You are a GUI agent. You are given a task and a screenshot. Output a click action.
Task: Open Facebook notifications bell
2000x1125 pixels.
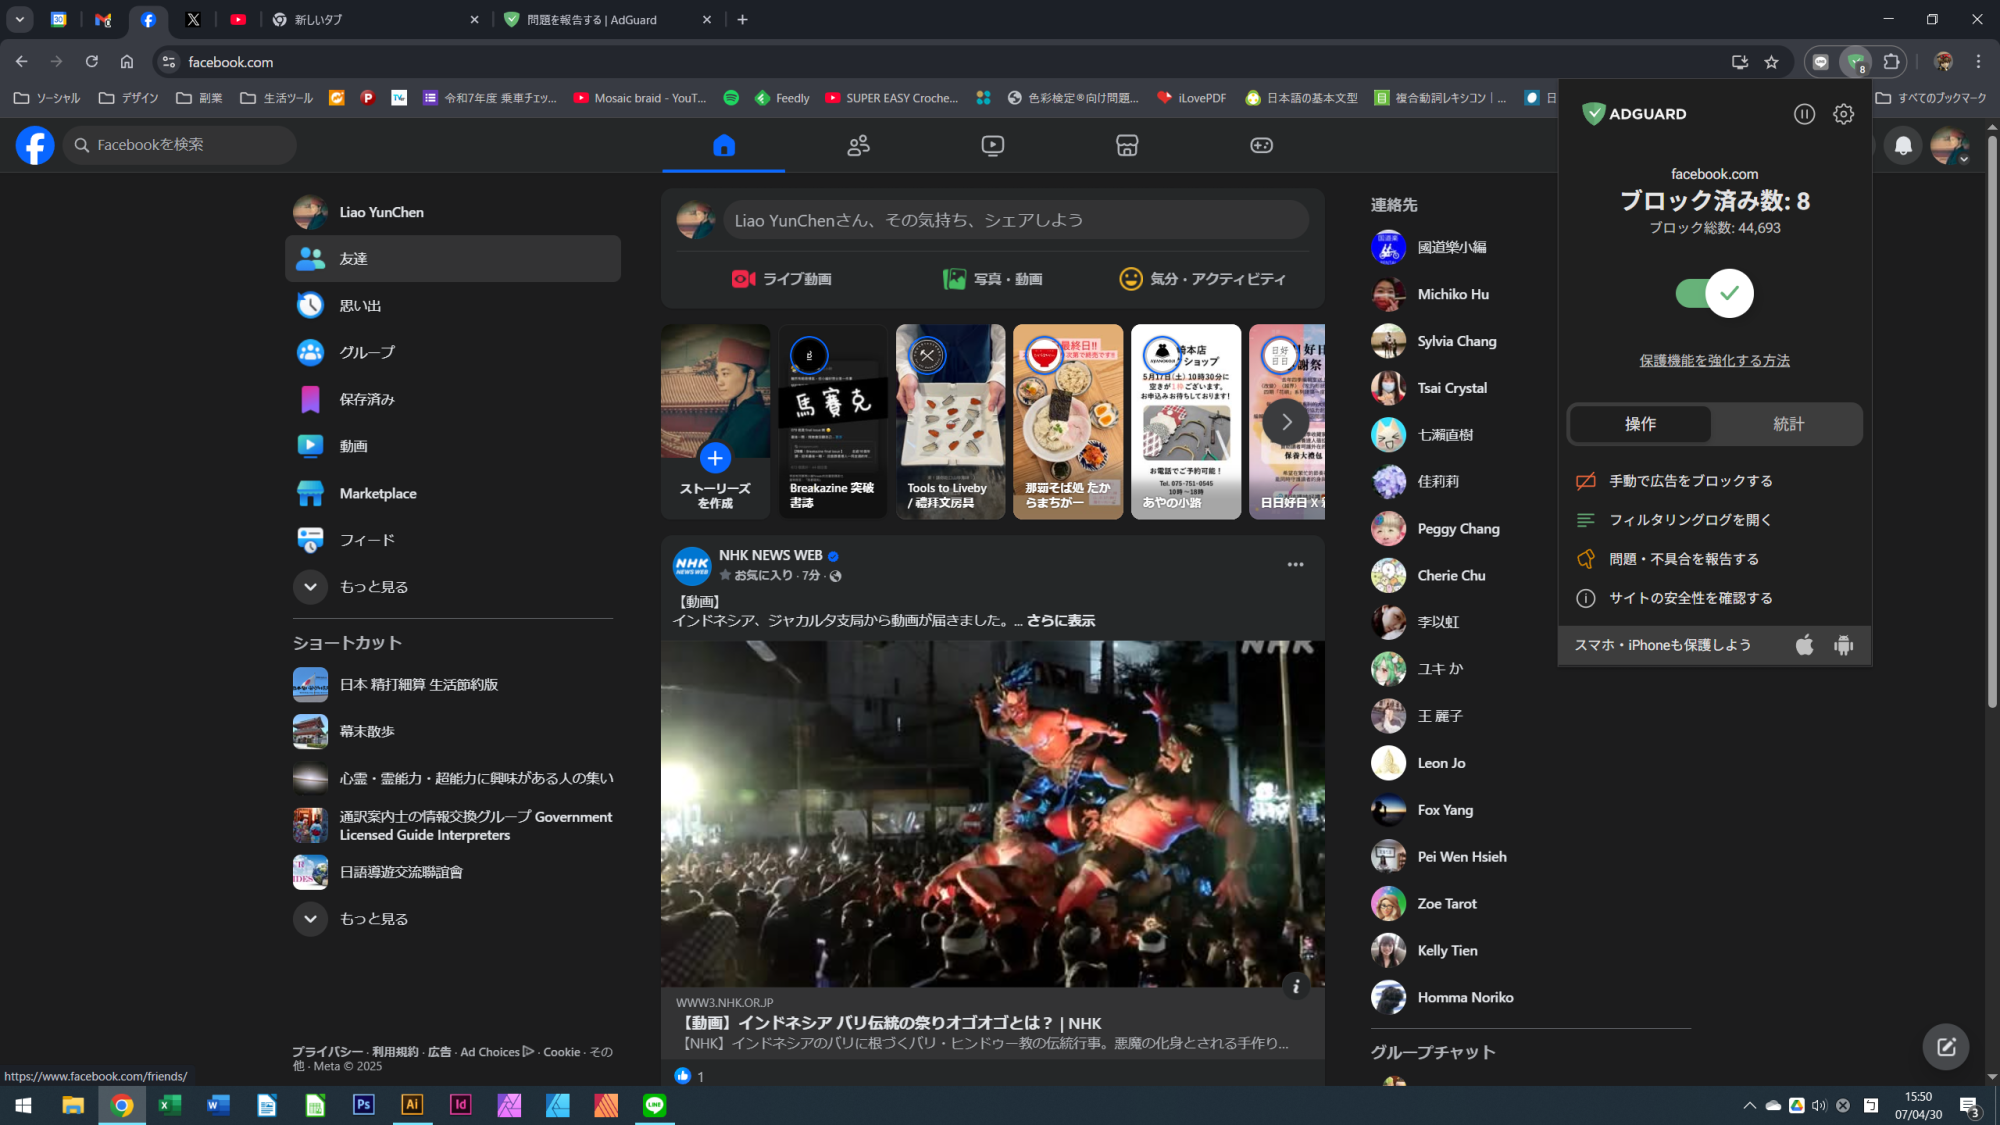pos(1902,145)
